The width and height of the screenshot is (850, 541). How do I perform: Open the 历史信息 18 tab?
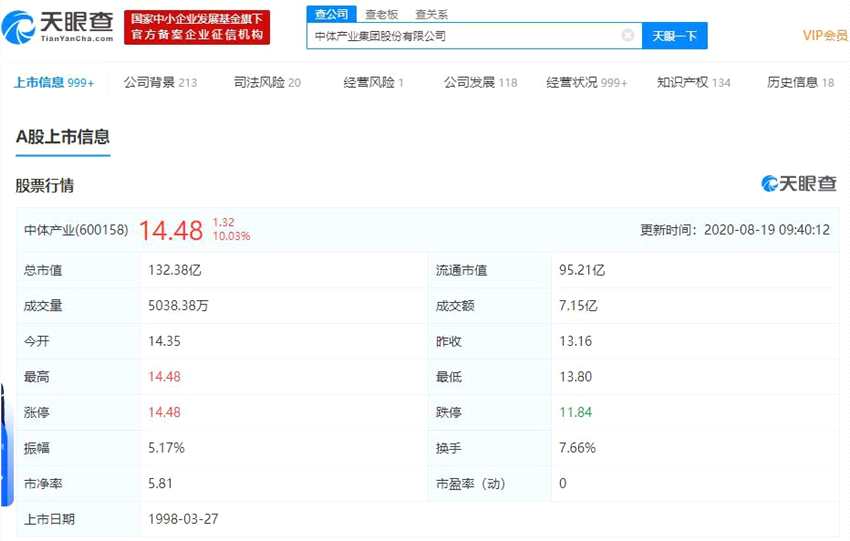point(800,82)
